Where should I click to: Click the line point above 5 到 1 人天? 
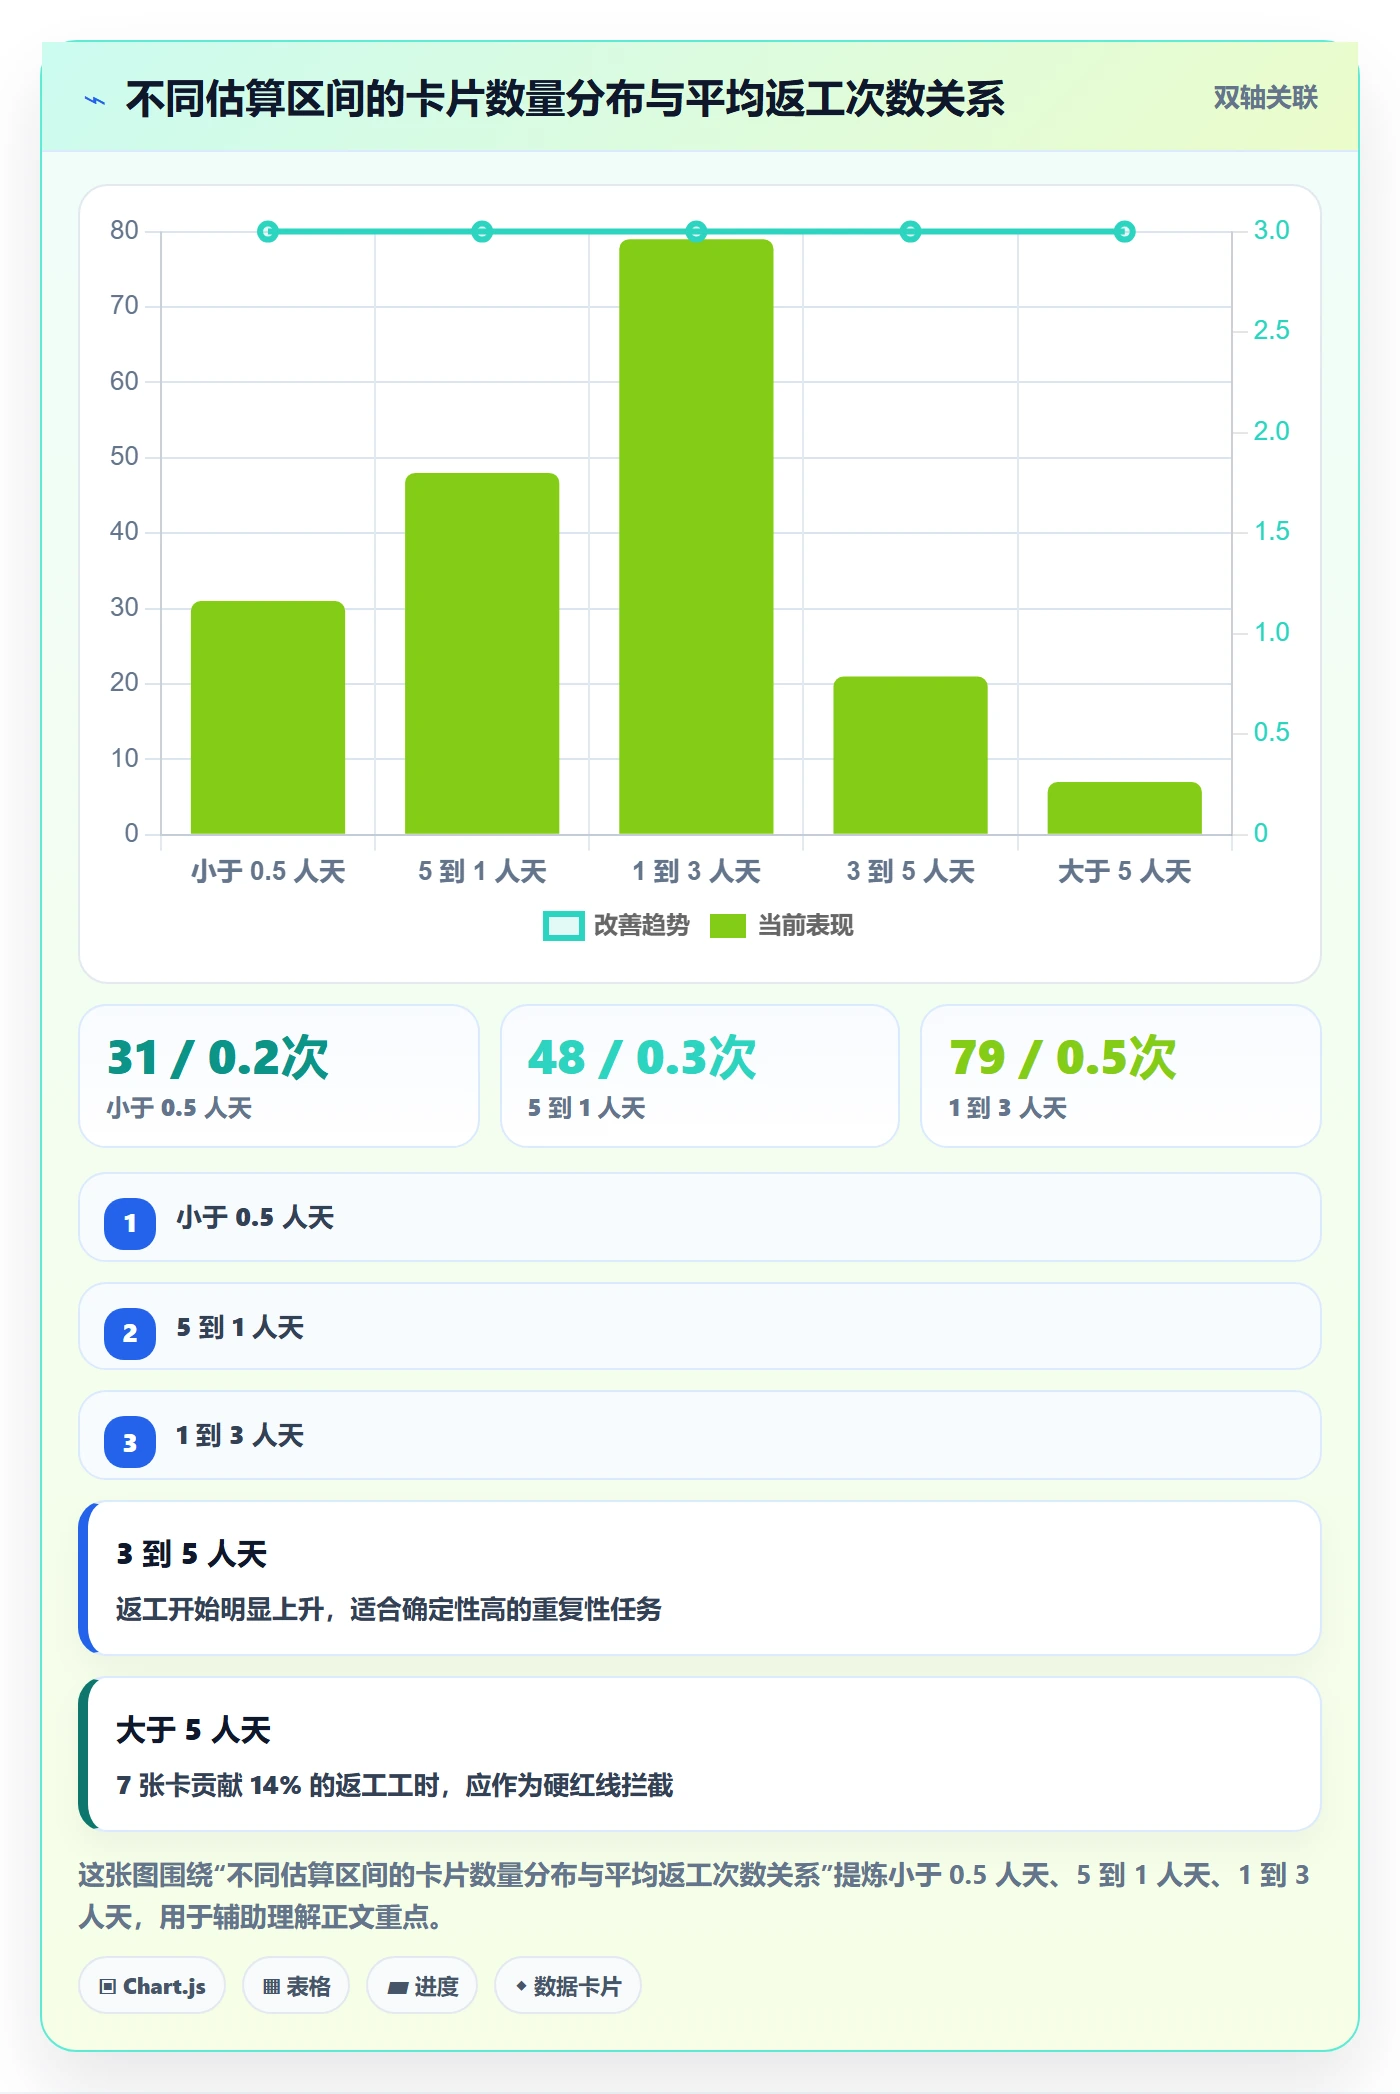[482, 232]
